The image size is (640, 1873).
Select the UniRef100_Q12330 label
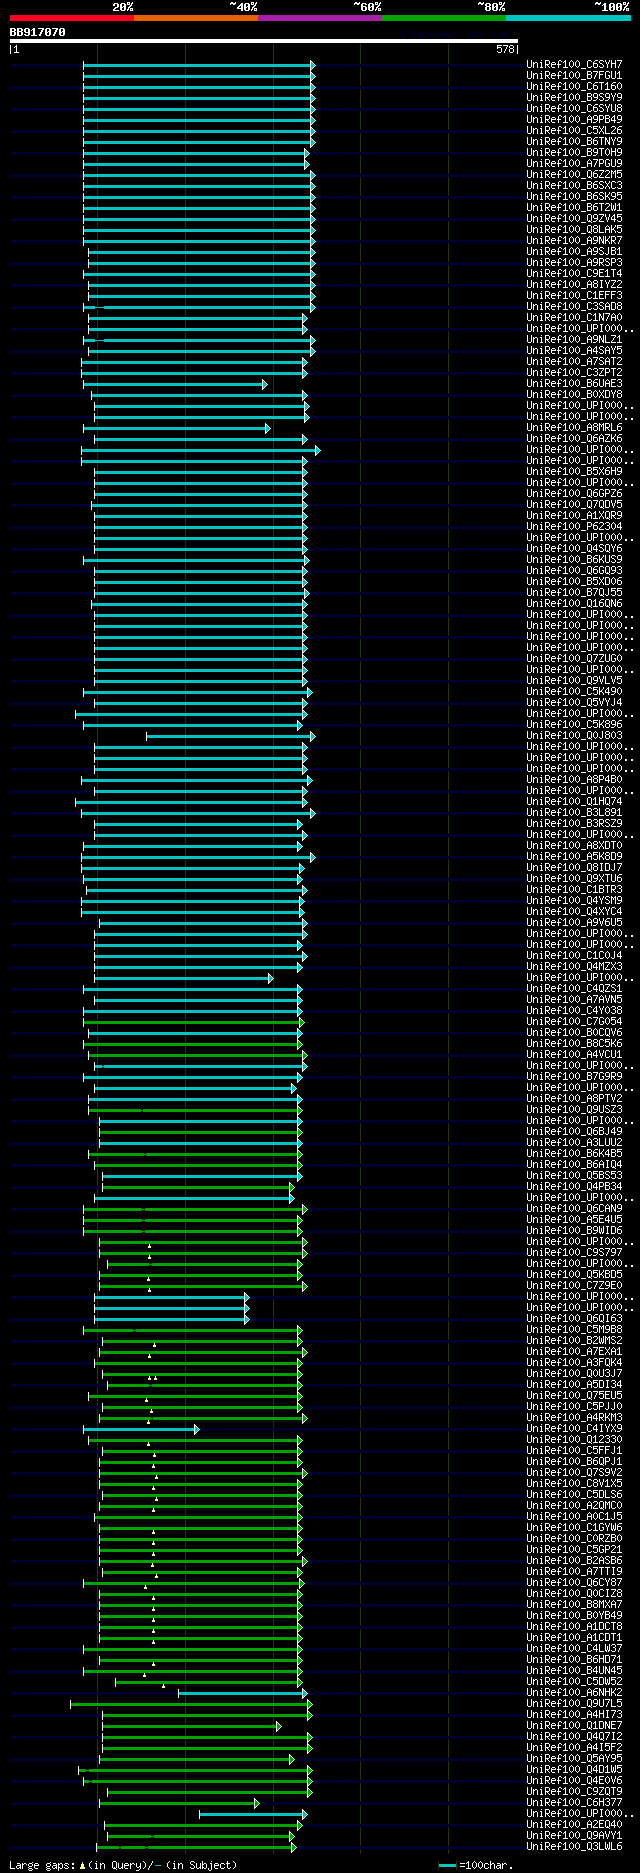click(574, 1440)
